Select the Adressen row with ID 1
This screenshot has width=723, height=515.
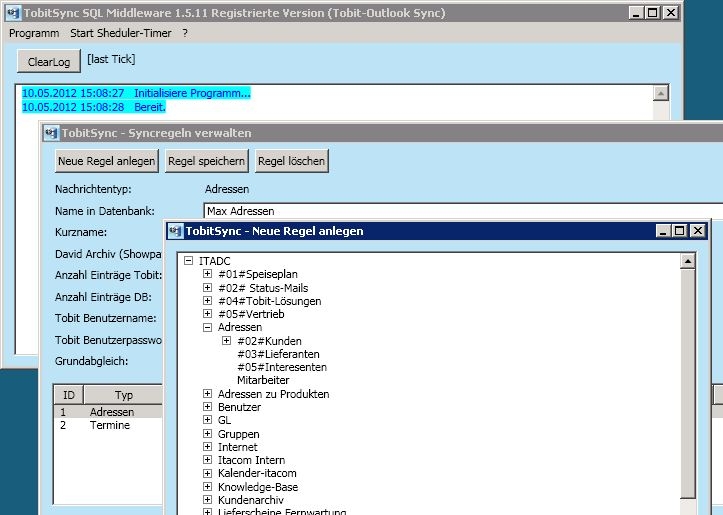[108, 412]
